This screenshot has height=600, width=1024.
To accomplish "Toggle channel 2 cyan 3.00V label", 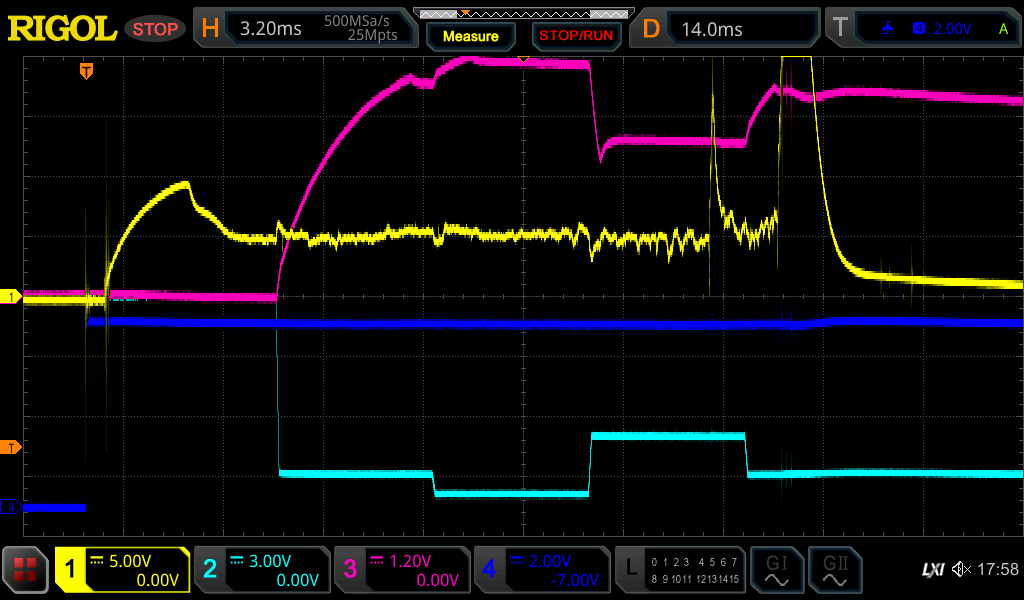I will pos(262,570).
